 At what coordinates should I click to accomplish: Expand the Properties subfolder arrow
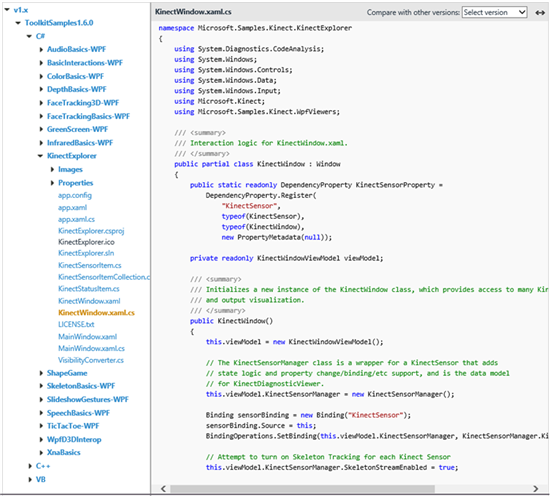click(x=52, y=183)
